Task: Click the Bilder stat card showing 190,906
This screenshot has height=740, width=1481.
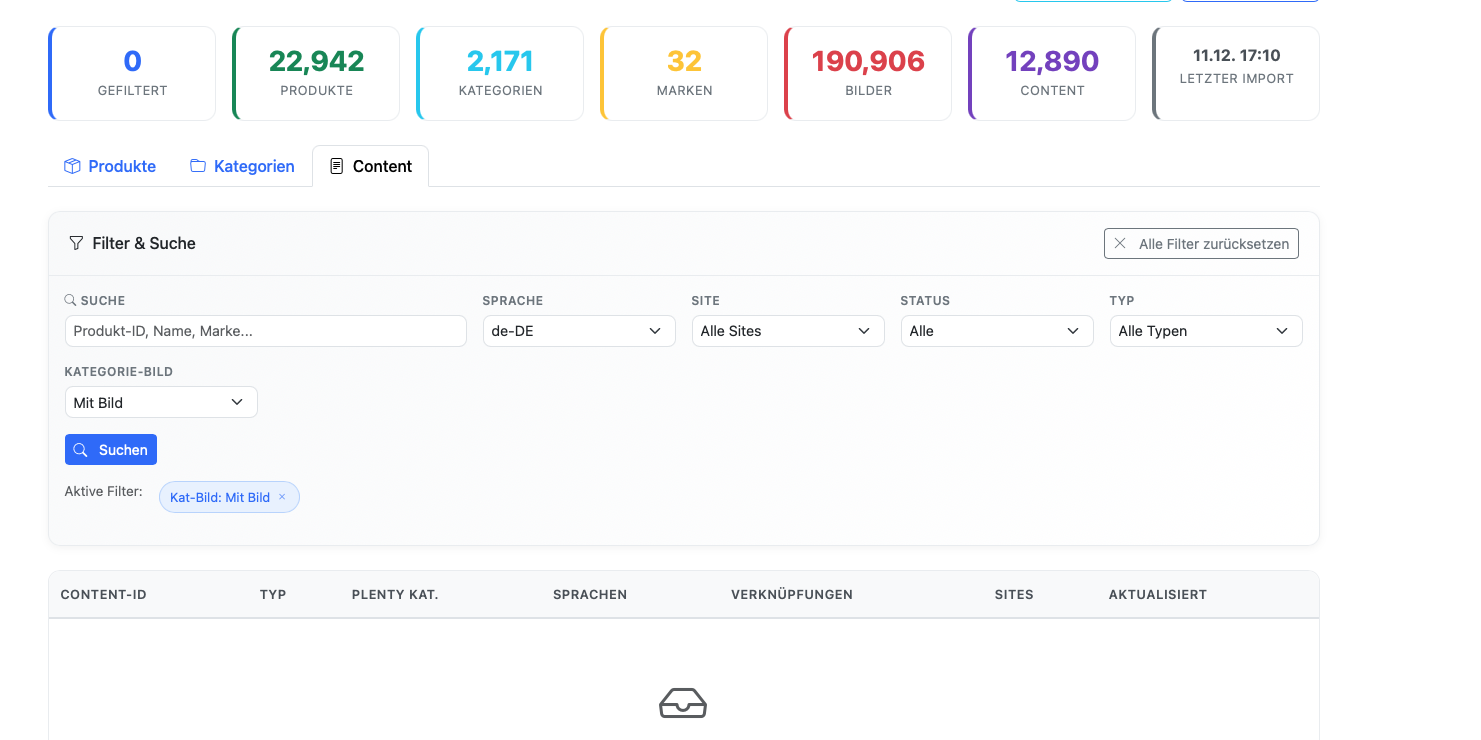Action: click(x=868, y=73)
